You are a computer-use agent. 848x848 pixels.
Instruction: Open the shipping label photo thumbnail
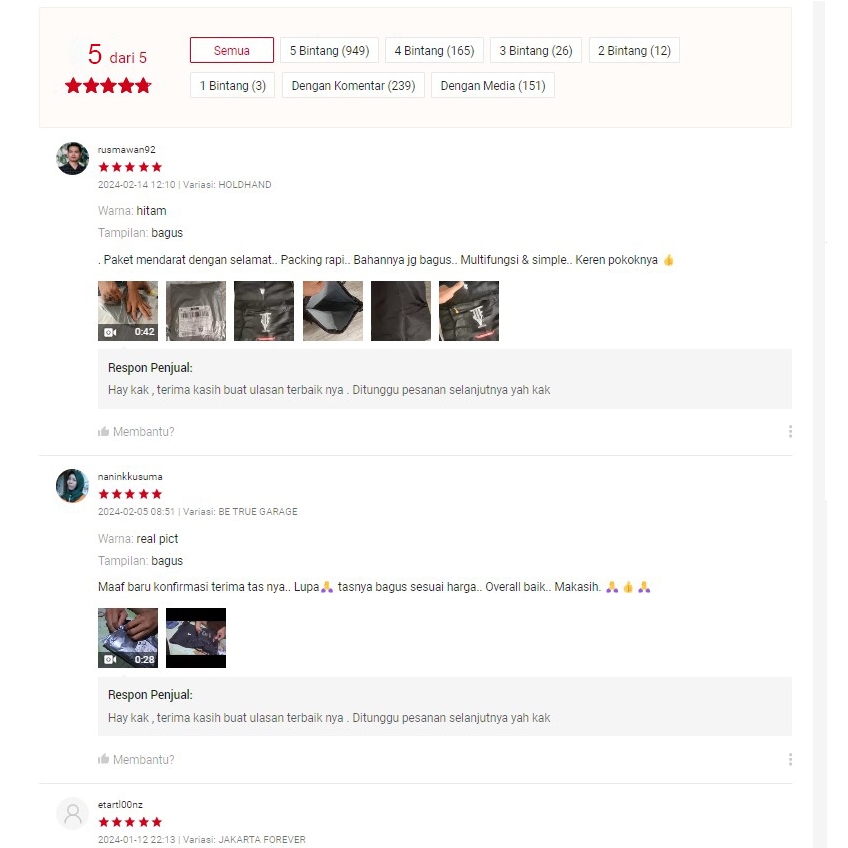pos(196,311)
